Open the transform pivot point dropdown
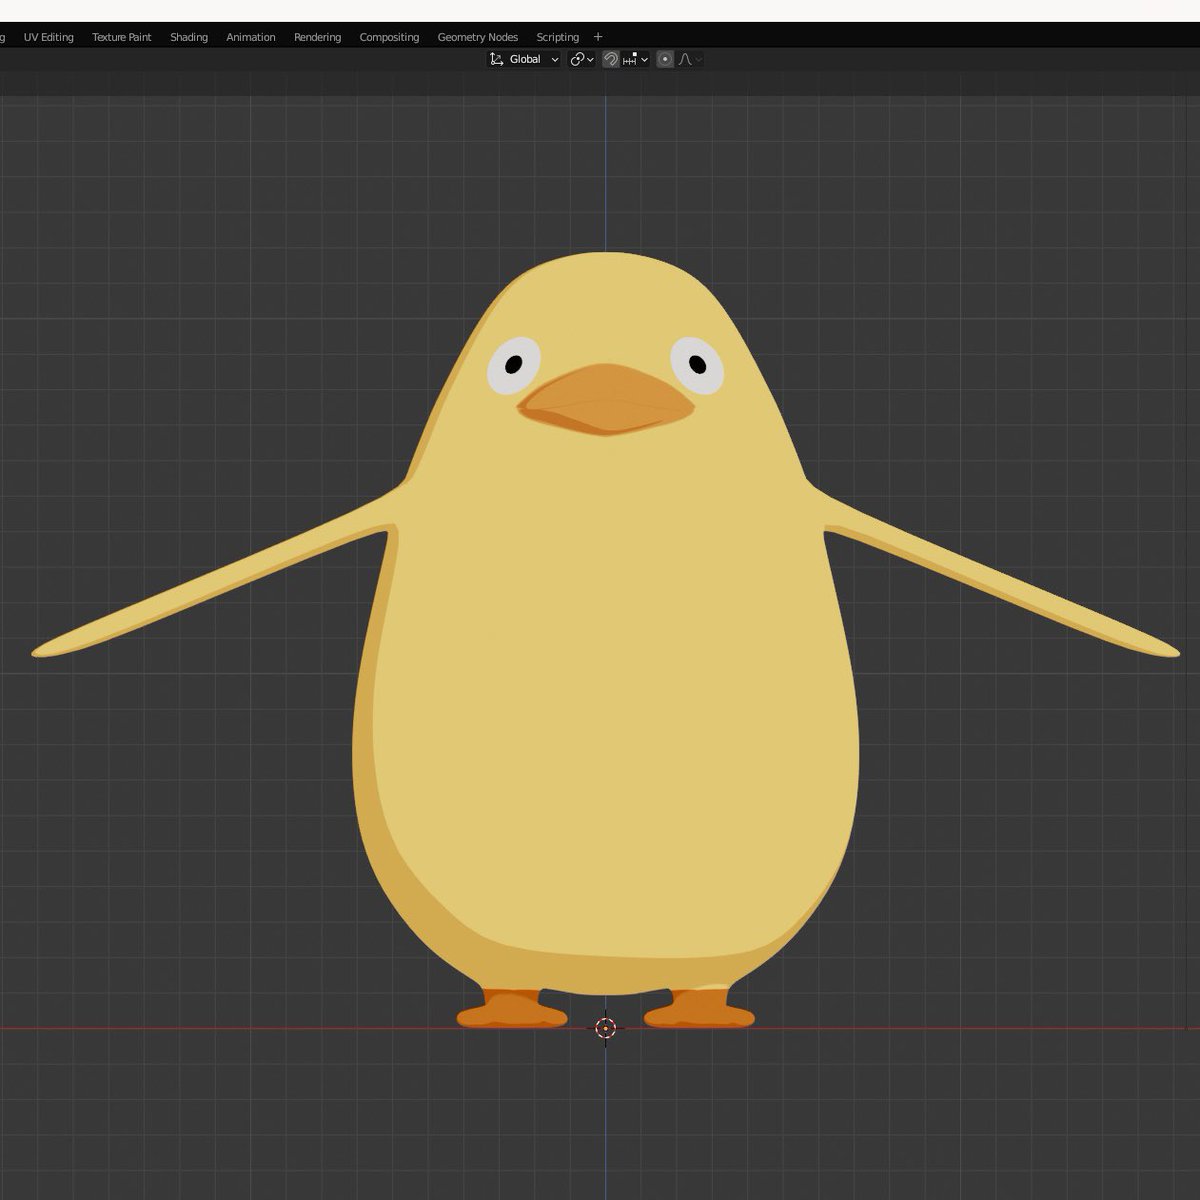 [590, 59]
